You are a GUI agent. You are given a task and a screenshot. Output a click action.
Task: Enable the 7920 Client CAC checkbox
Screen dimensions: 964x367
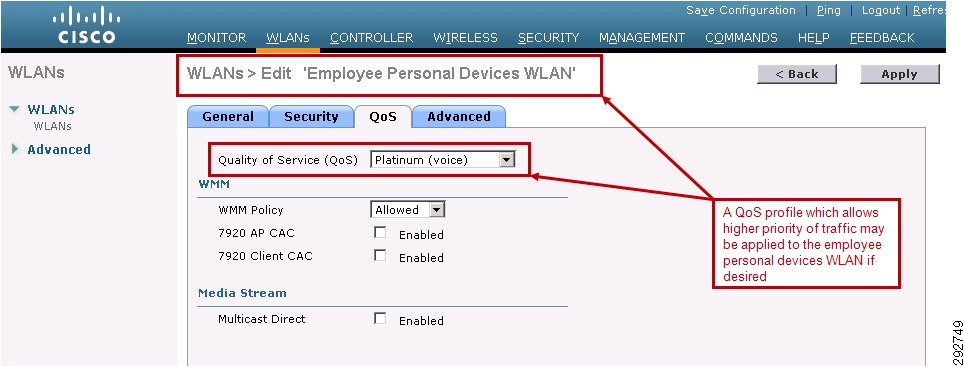pyautogui.click(x=381, y=256)
